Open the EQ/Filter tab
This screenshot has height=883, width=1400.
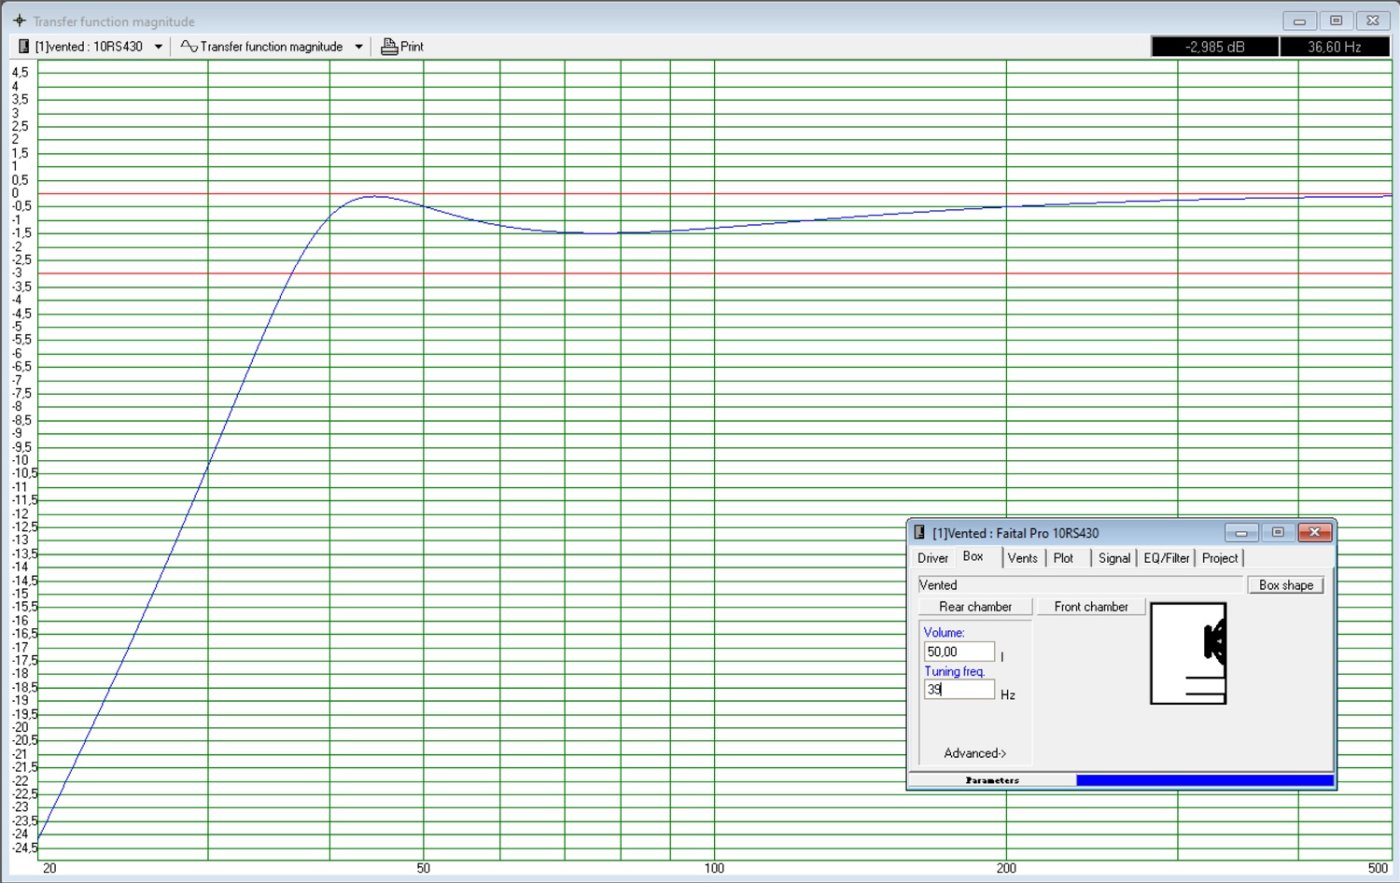(1166, 558)
